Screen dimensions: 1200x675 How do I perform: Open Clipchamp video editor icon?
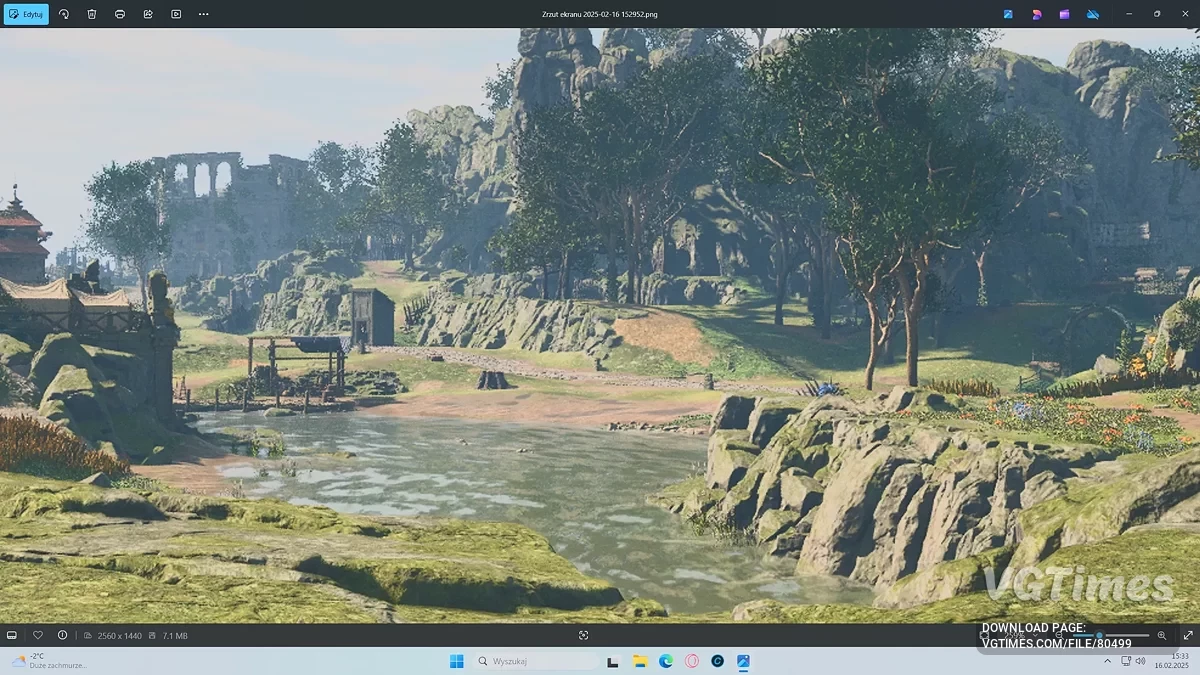pyautogui.click(x=1064, y=14)
